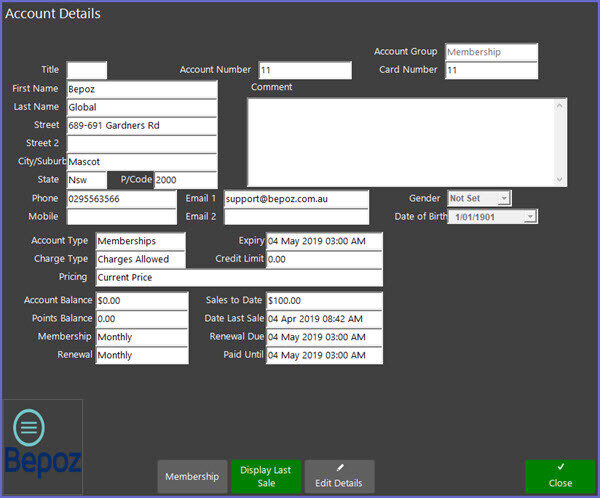Click the Comment text area
The image size is (600, 499).
coord(406,141)
